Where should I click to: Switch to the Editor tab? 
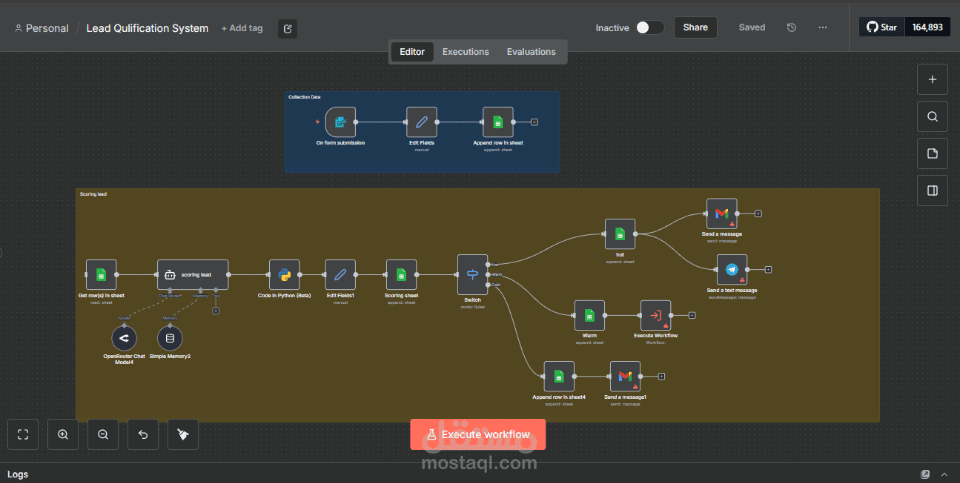point(412,52)
